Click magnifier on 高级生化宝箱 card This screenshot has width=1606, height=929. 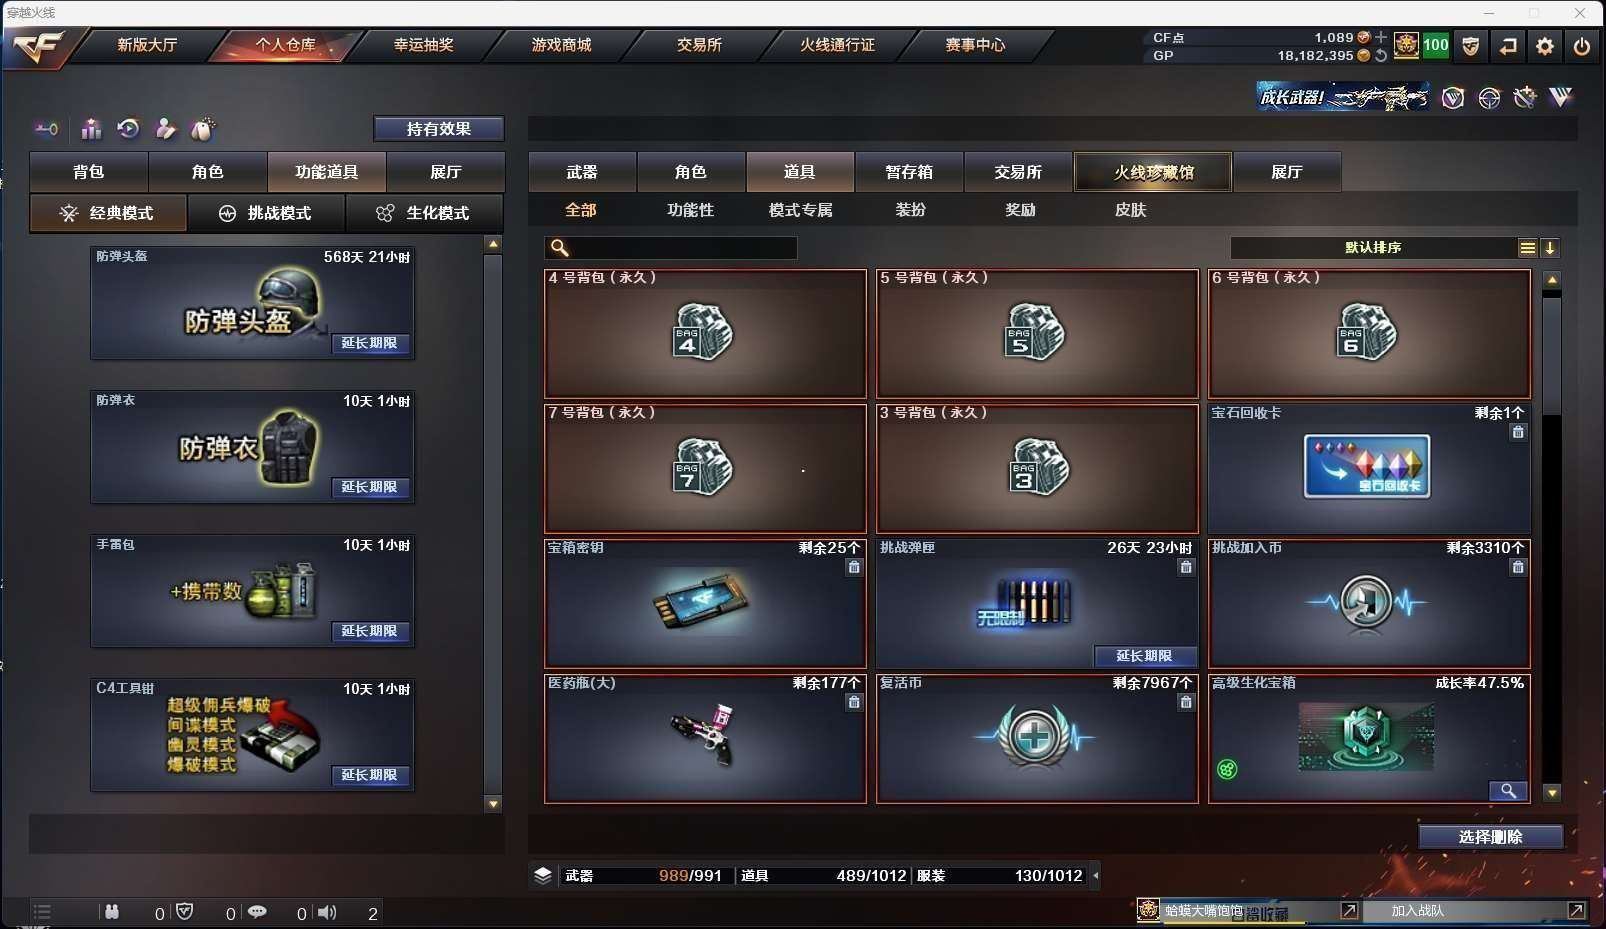pyautogui.click(x=1507, y=791)
